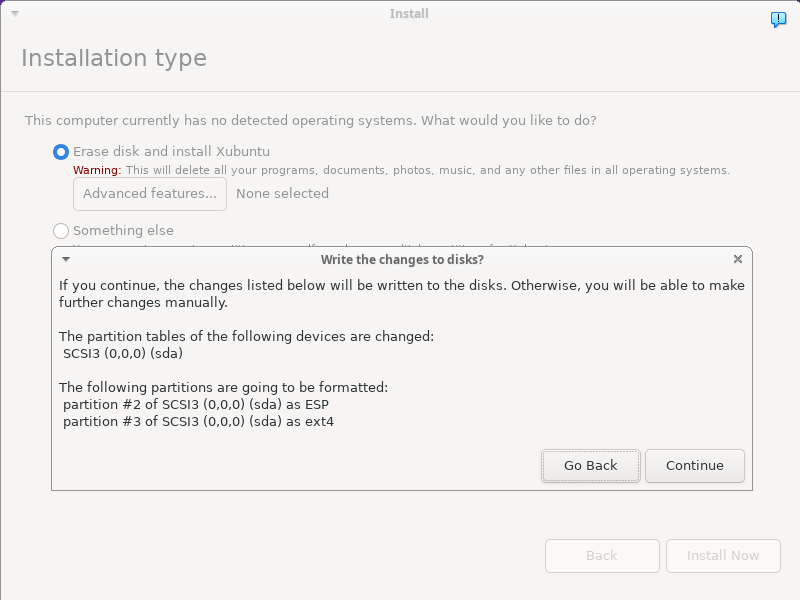The image size is (800, 600).
Task: Click the no detected operating systems text
Action: click(x=311, y=121)
